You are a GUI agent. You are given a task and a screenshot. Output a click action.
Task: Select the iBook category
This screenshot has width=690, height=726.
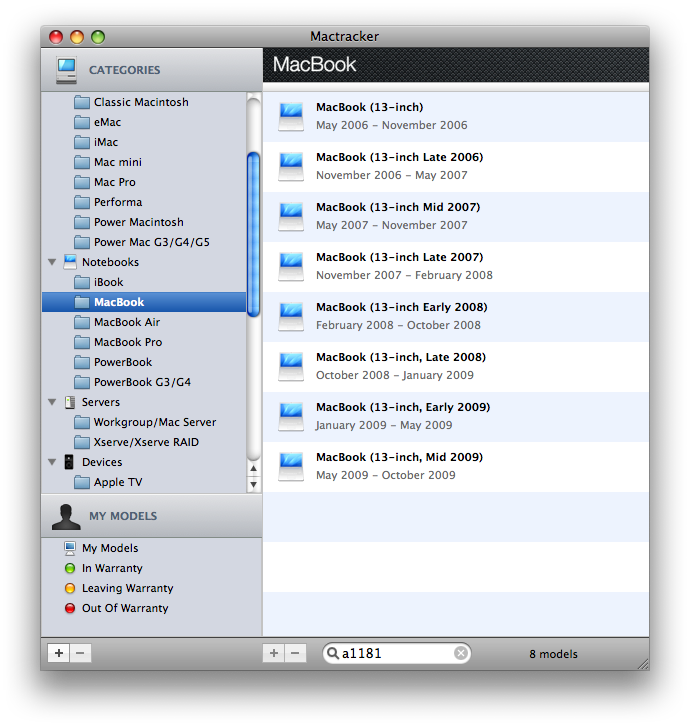click(x=144, y=282)
